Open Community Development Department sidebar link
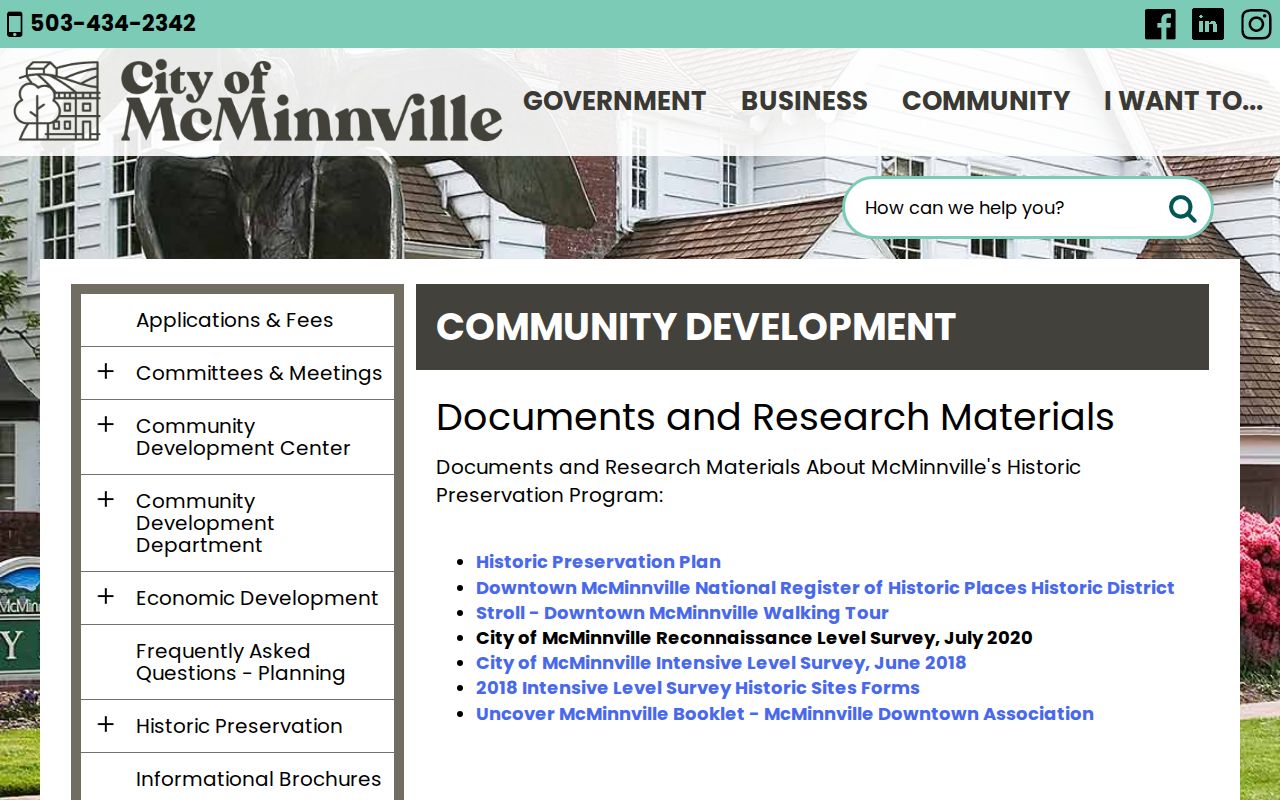Image resolution: width=1280 pixels, height=800 pixels. (205, 523)
